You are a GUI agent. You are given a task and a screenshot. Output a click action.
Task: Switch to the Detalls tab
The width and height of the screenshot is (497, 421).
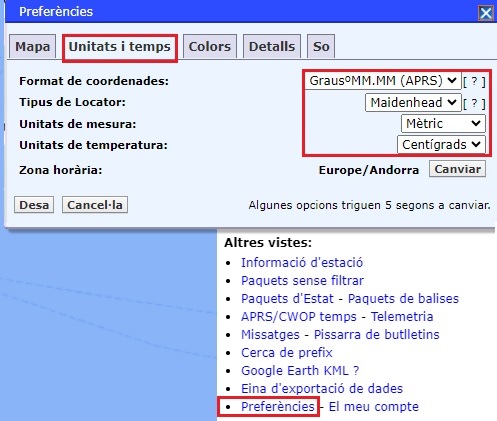tap(272, 46)
